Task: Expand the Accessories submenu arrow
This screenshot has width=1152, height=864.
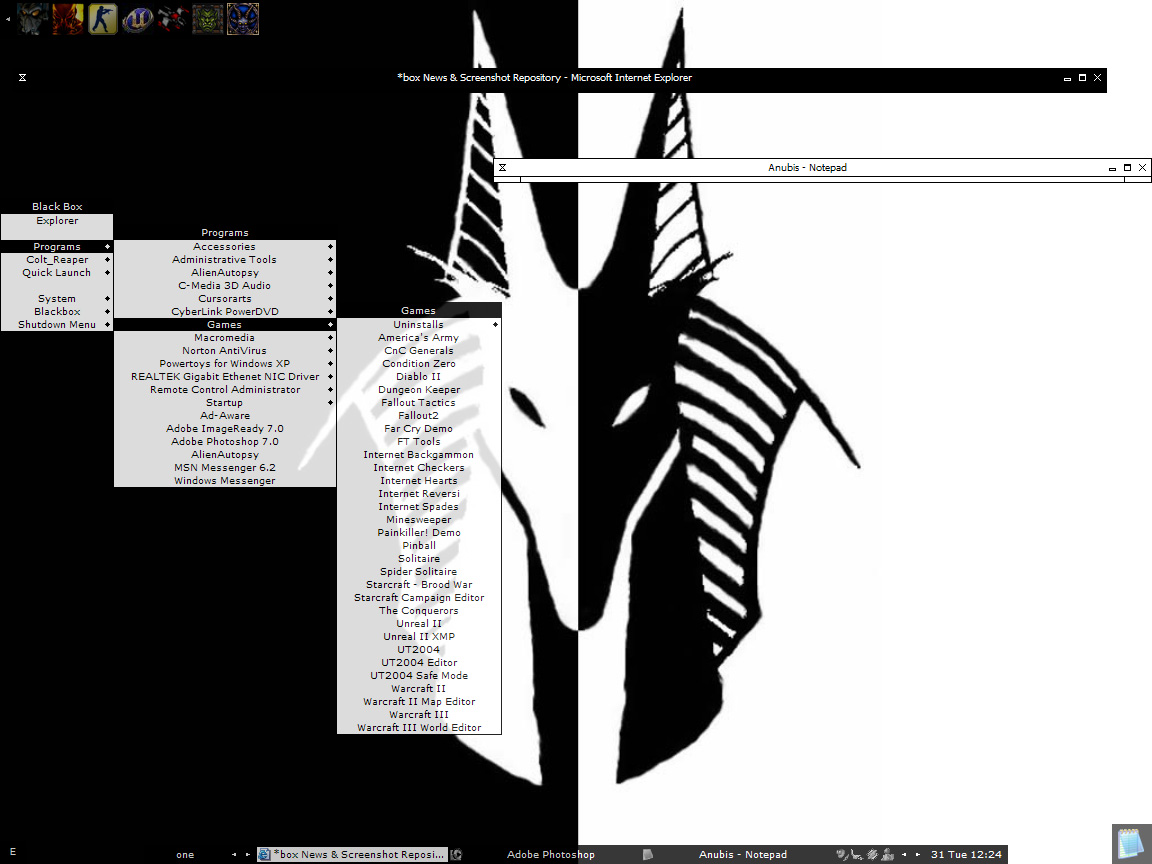Action: point(331,247)
